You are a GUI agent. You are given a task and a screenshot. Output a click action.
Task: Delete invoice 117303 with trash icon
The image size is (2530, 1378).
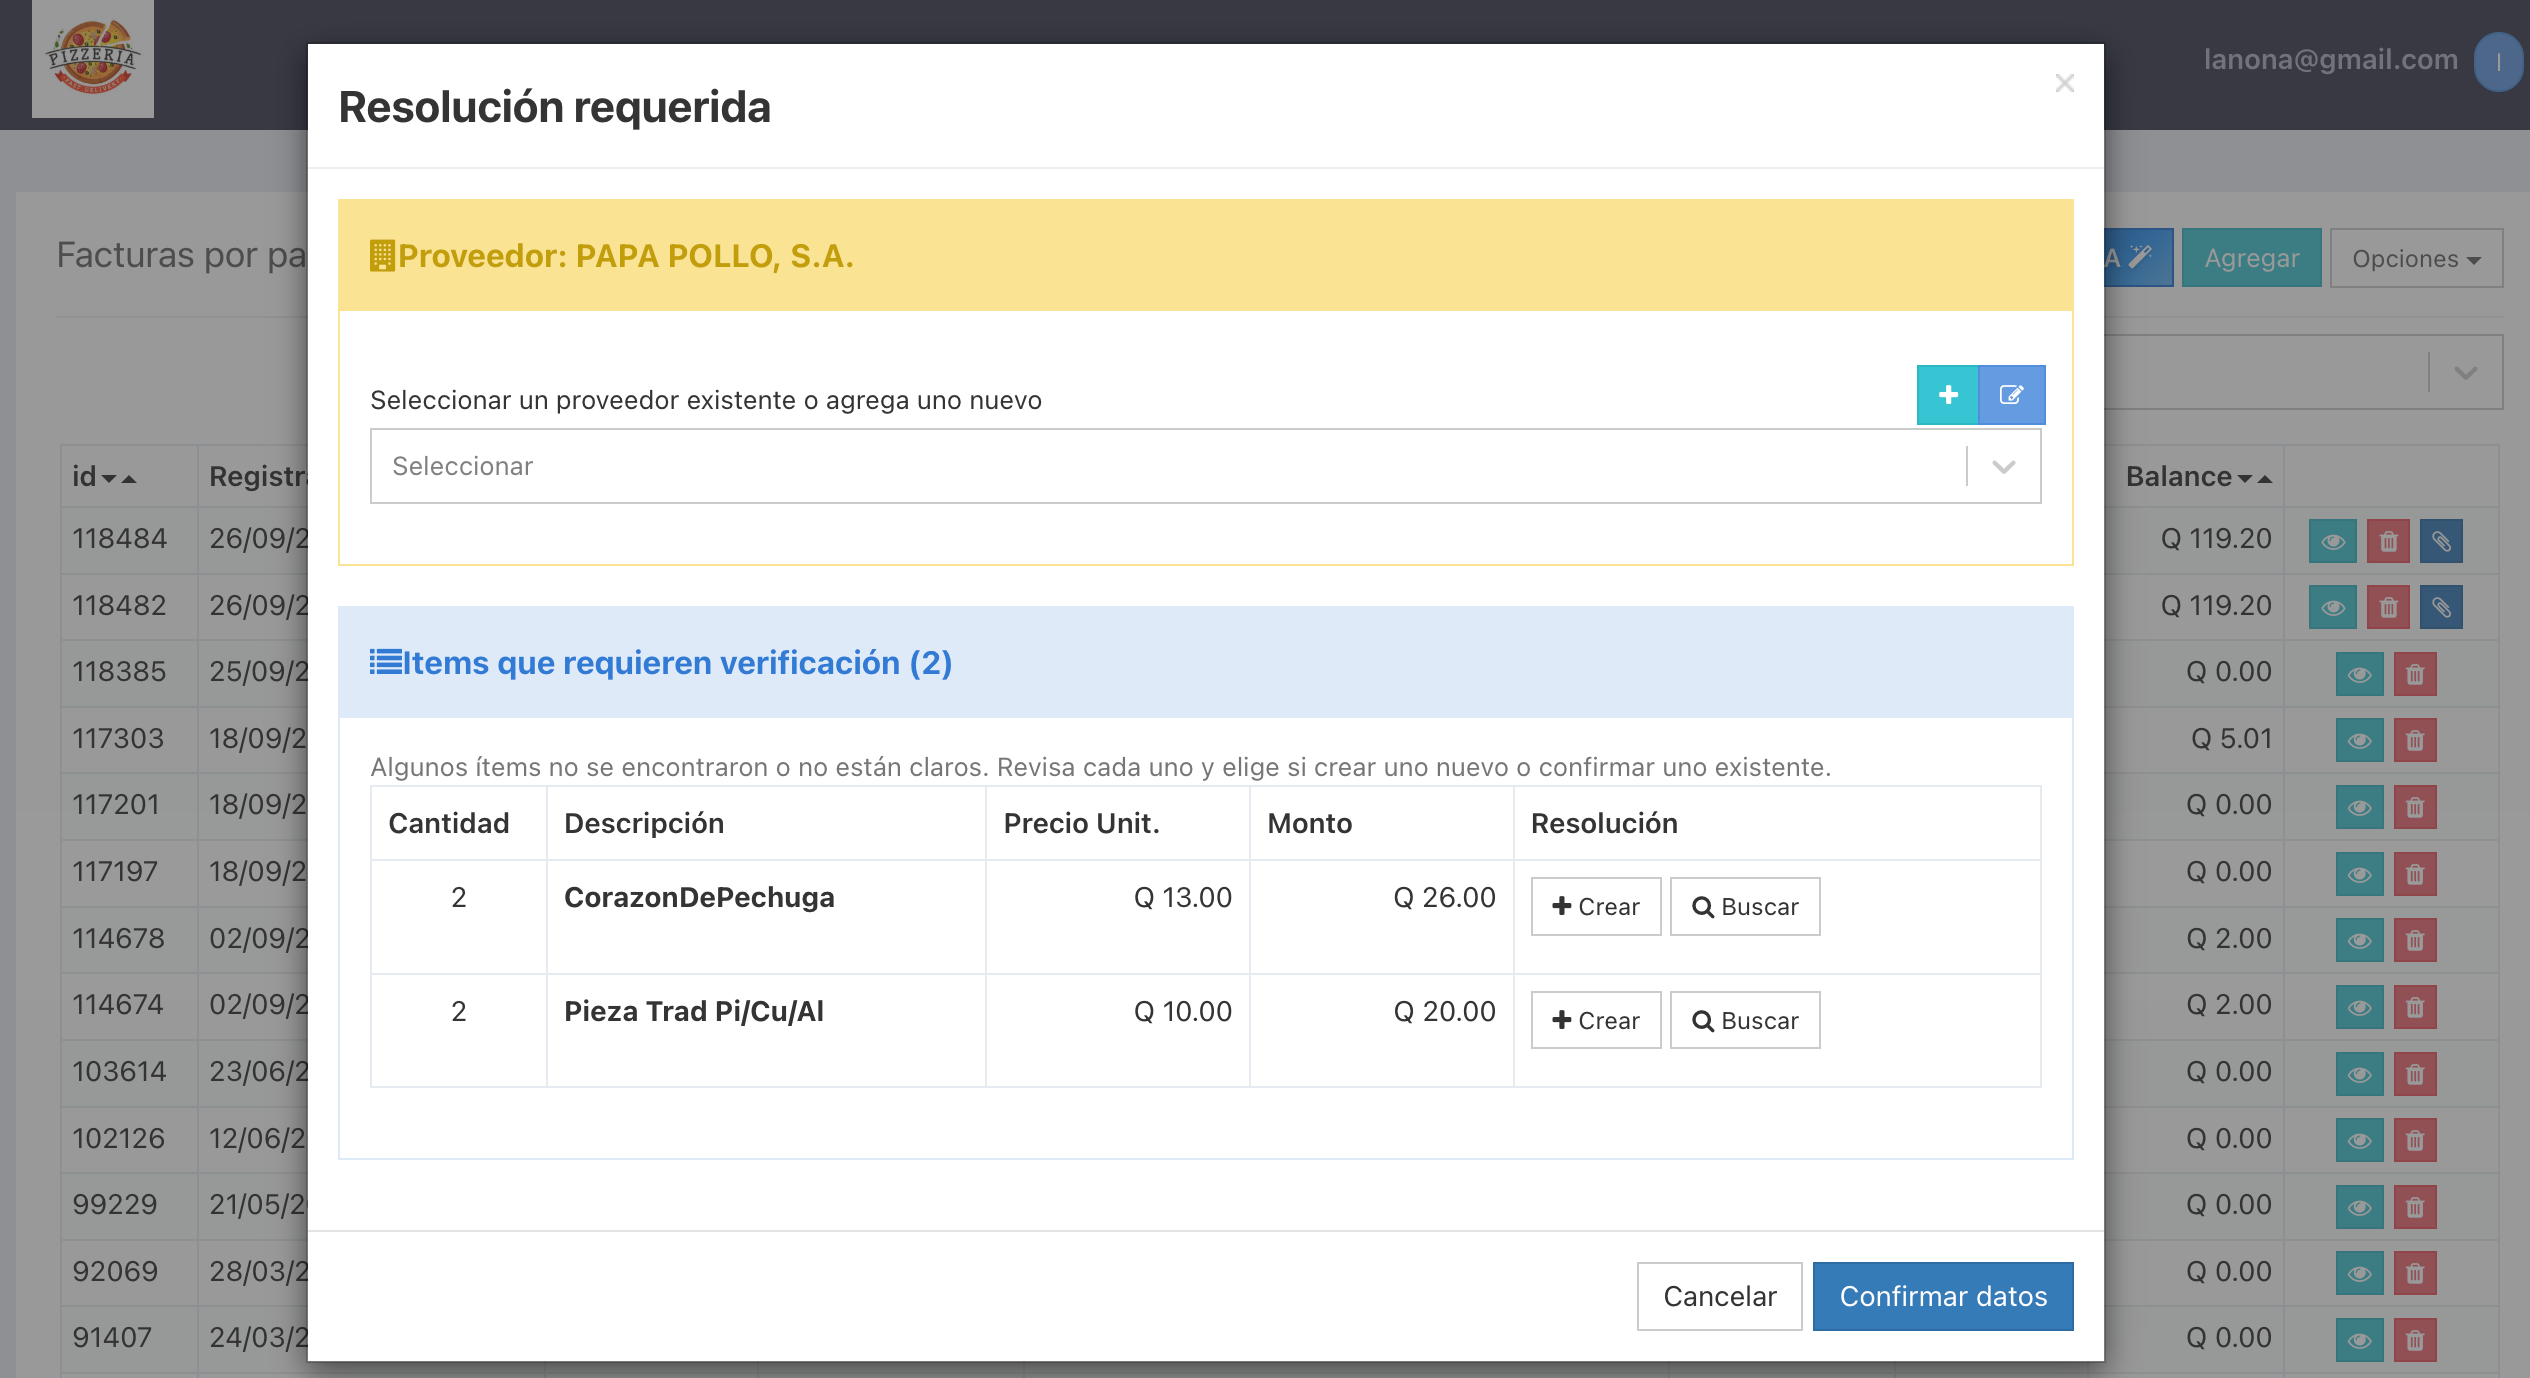[x=2415, y=741]
